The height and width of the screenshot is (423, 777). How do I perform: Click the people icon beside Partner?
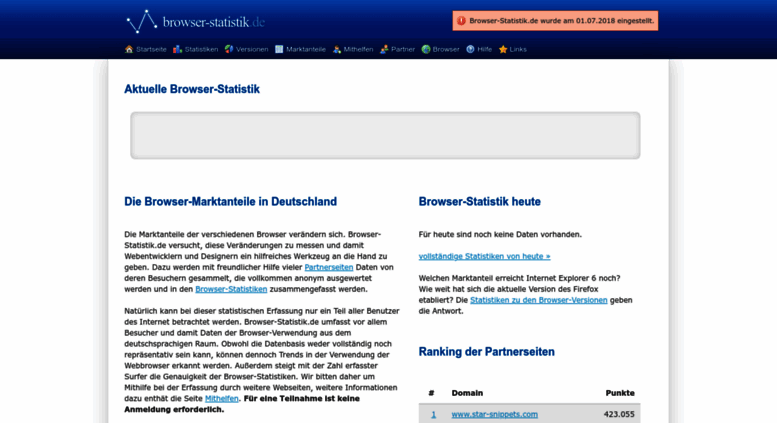[x=384, y=49]
